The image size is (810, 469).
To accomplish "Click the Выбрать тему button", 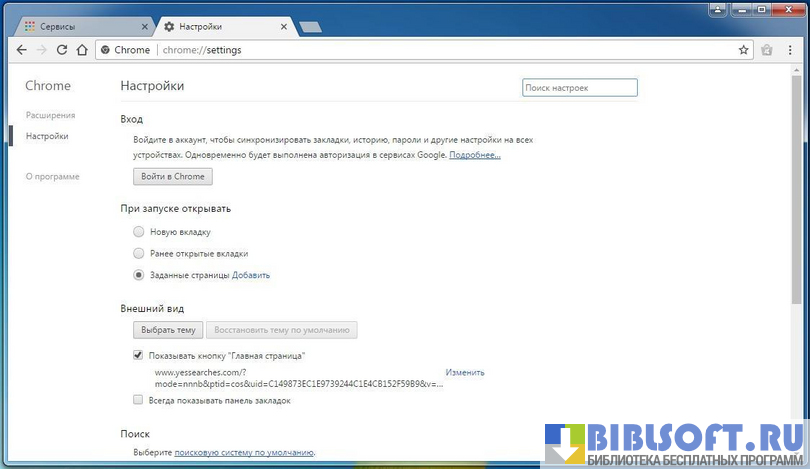I will tap(168, 330).
